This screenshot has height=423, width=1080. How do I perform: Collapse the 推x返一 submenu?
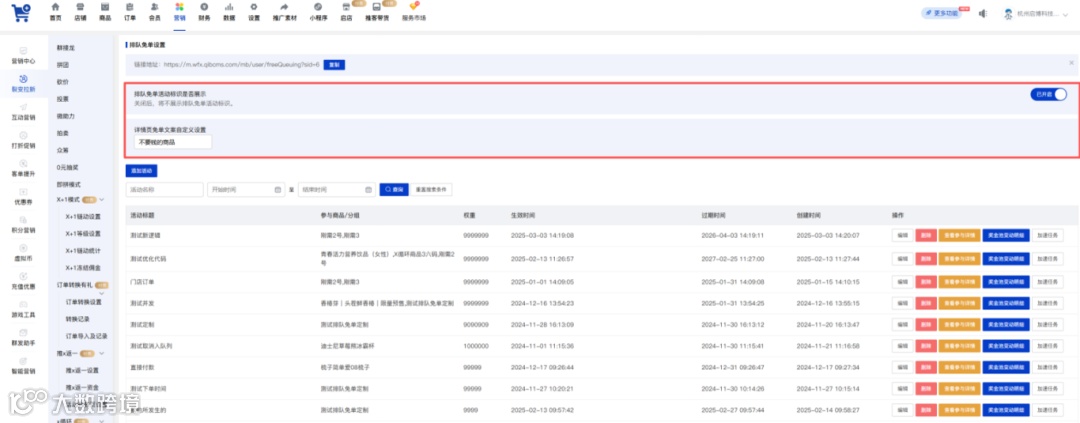[x=102, y=353]
